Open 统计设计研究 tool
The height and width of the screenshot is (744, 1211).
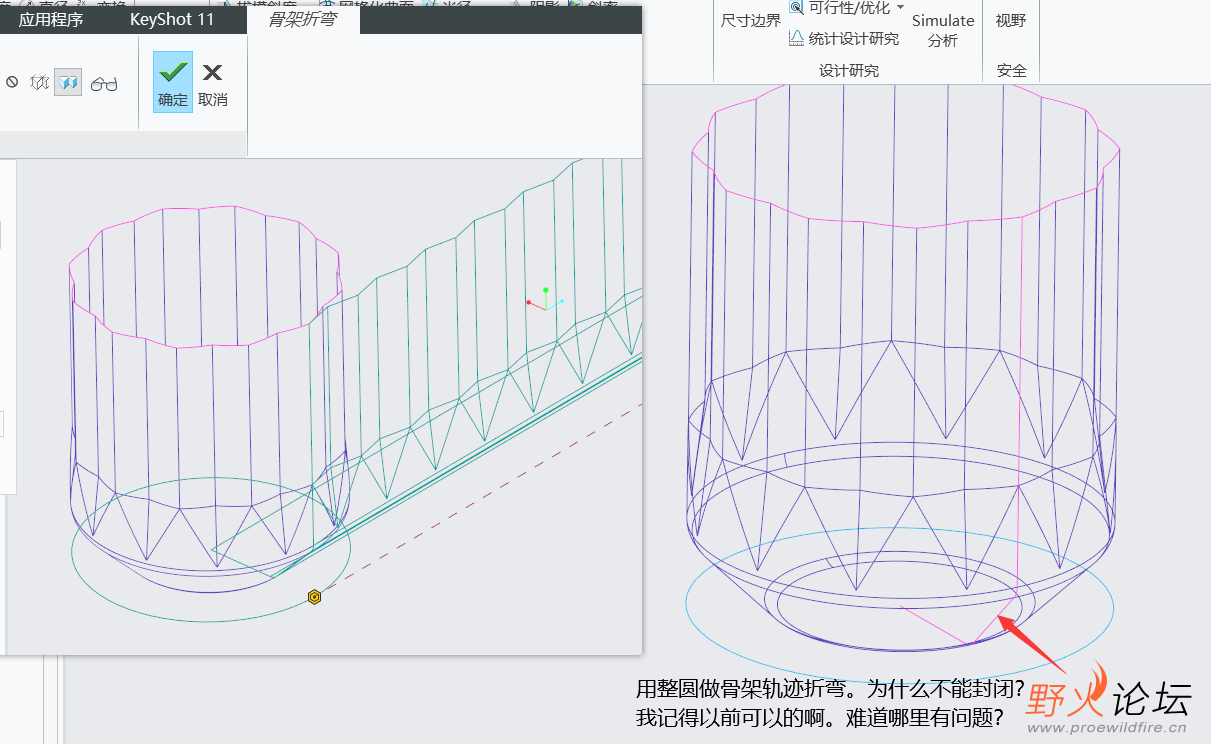(x=844, y=38)
